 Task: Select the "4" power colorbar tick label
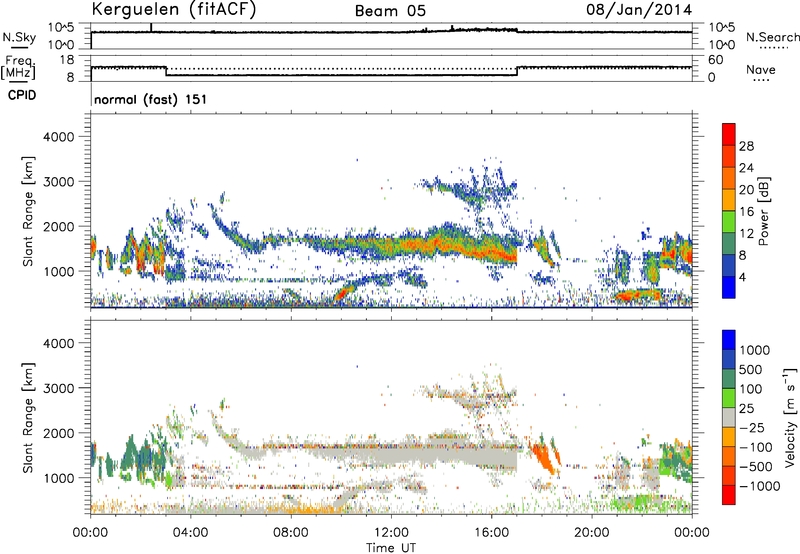click(743, 277)
